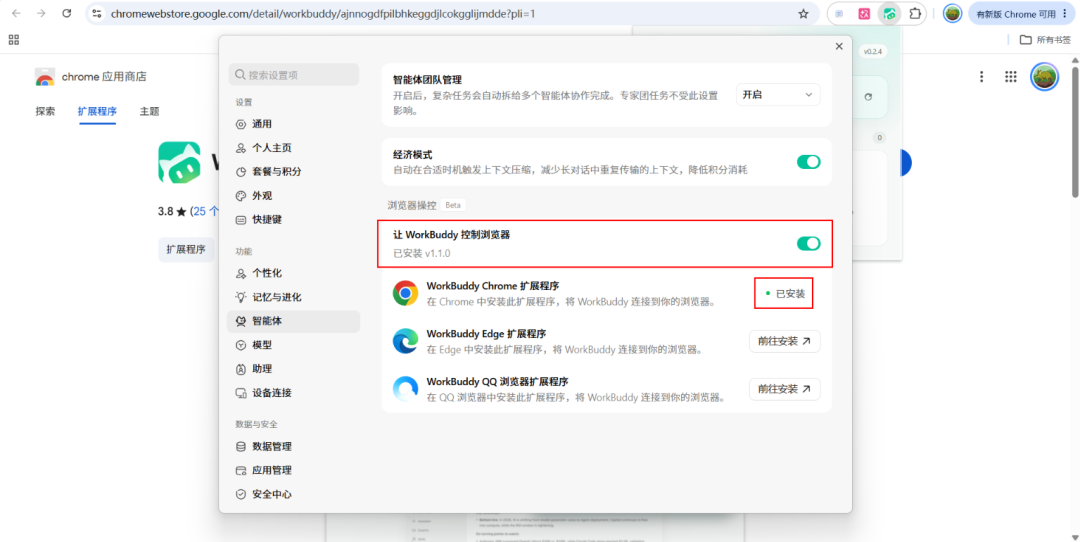Open 套餐与积分 settings
1080x542 pixels.
(x=293, y=171)
